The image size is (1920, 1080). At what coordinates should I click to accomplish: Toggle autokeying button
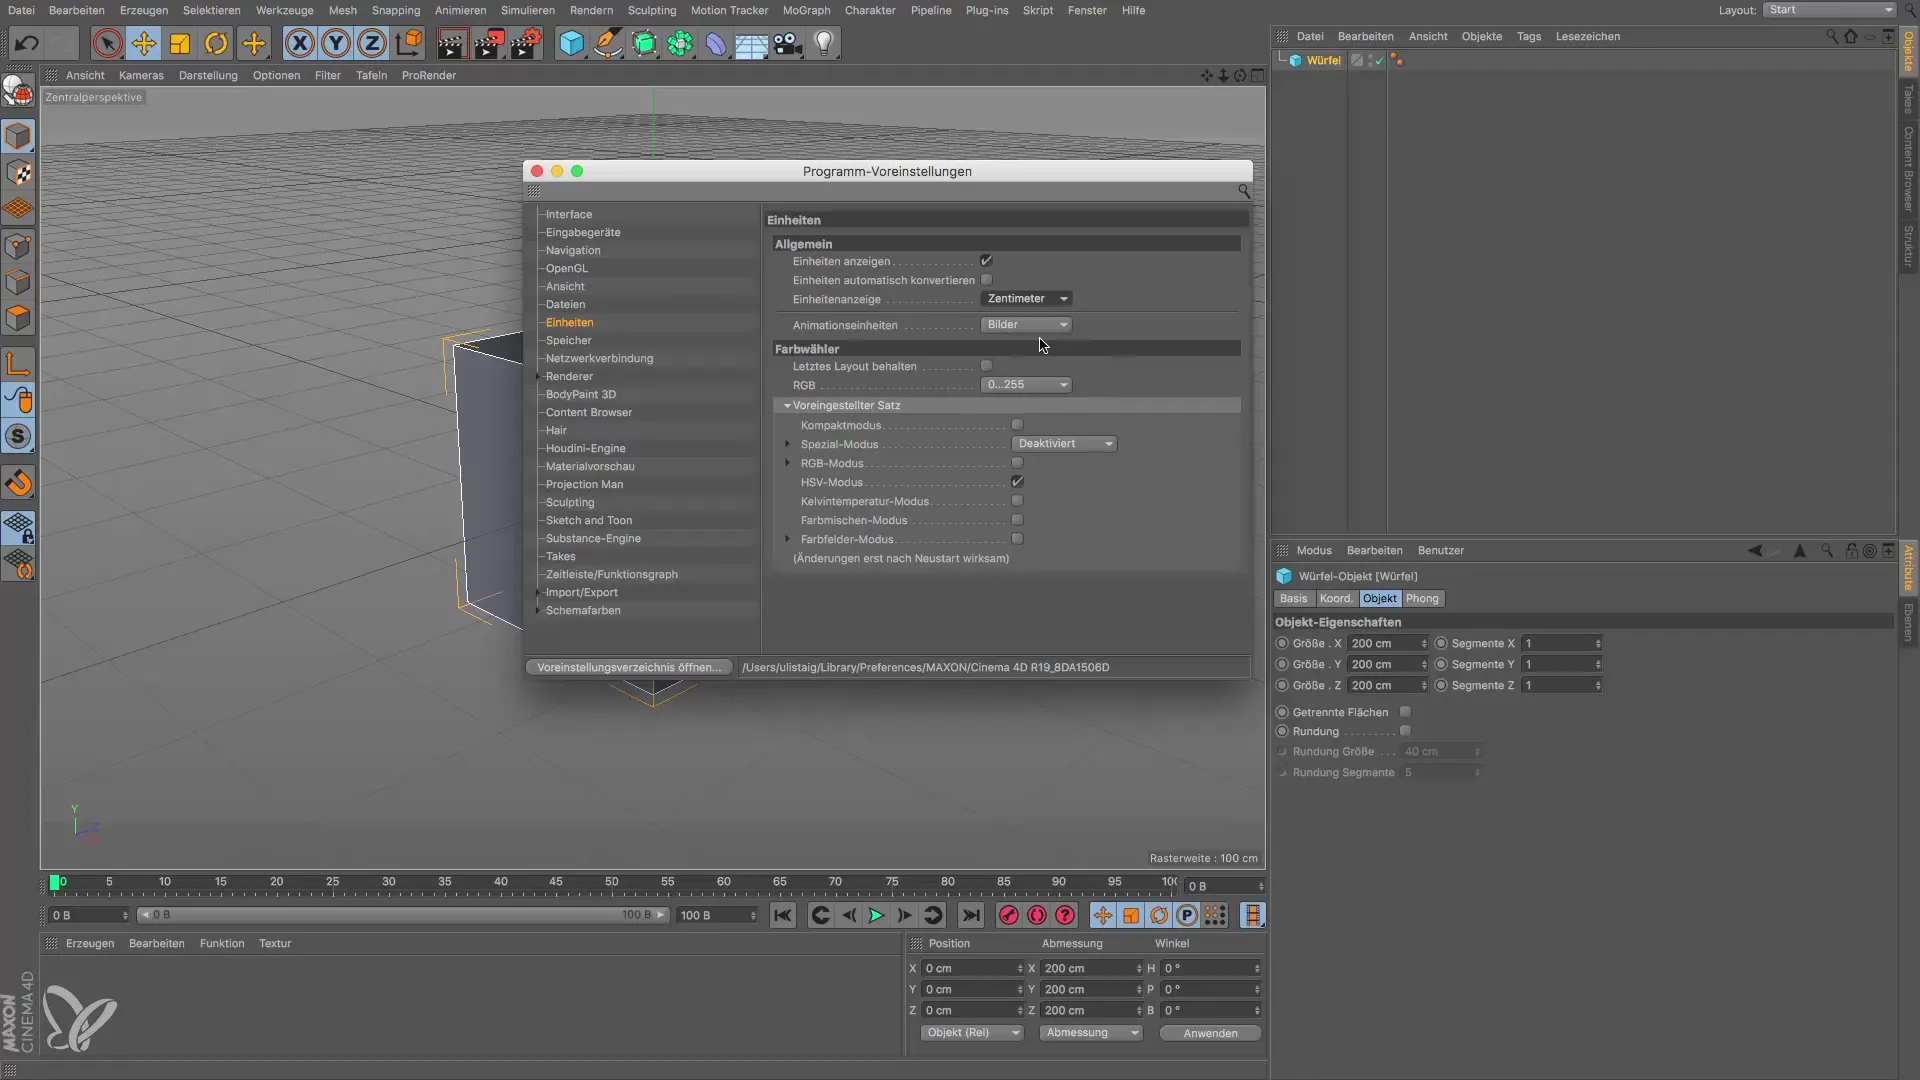[x=1037, y=915]
